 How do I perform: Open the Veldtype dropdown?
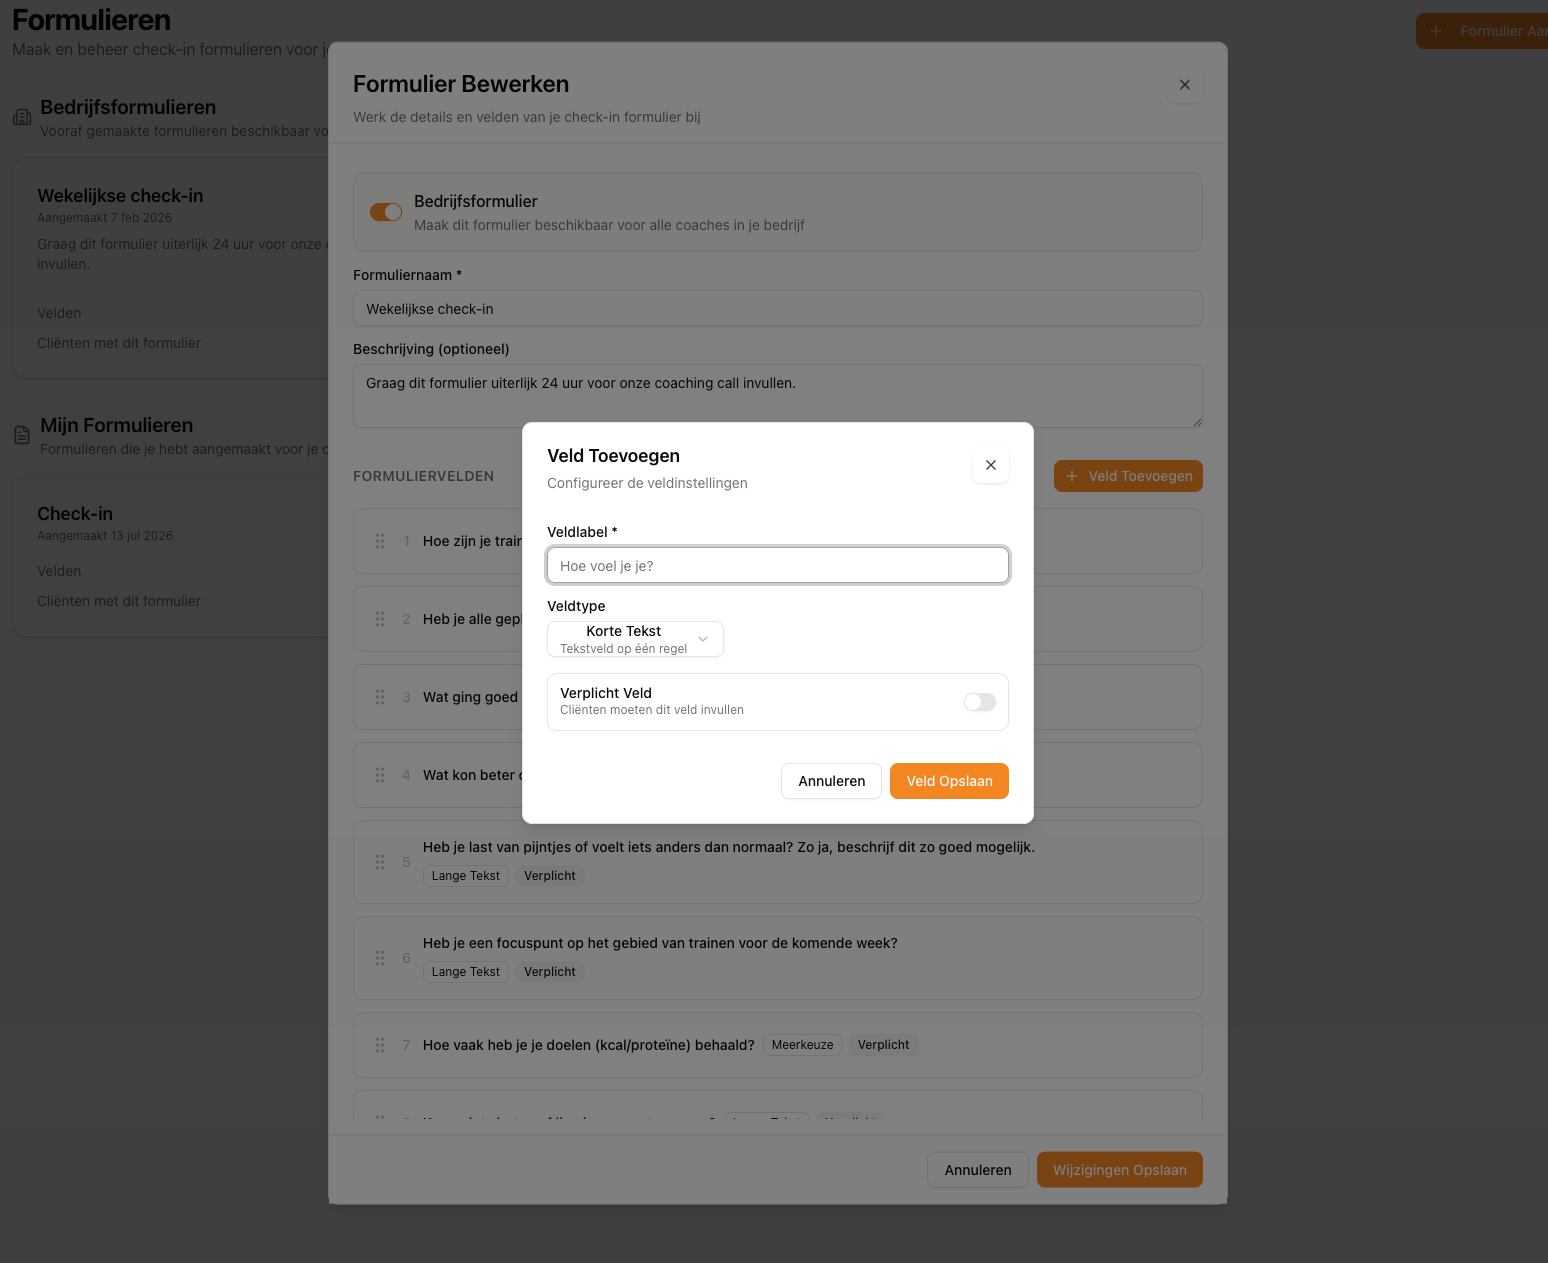click(635, 639)
